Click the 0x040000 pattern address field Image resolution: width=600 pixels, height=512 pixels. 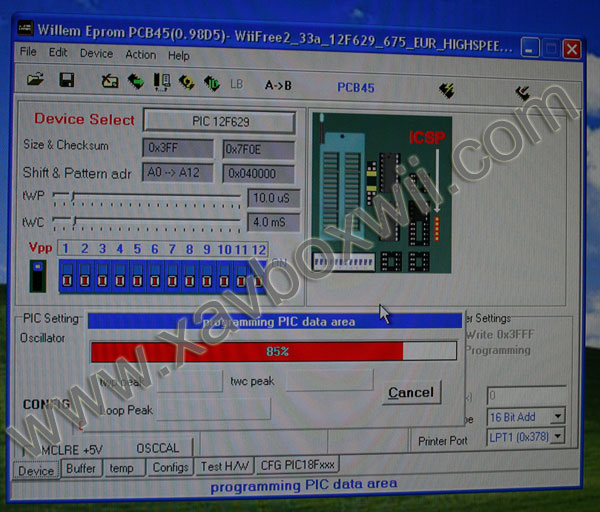tap(258, 173)
